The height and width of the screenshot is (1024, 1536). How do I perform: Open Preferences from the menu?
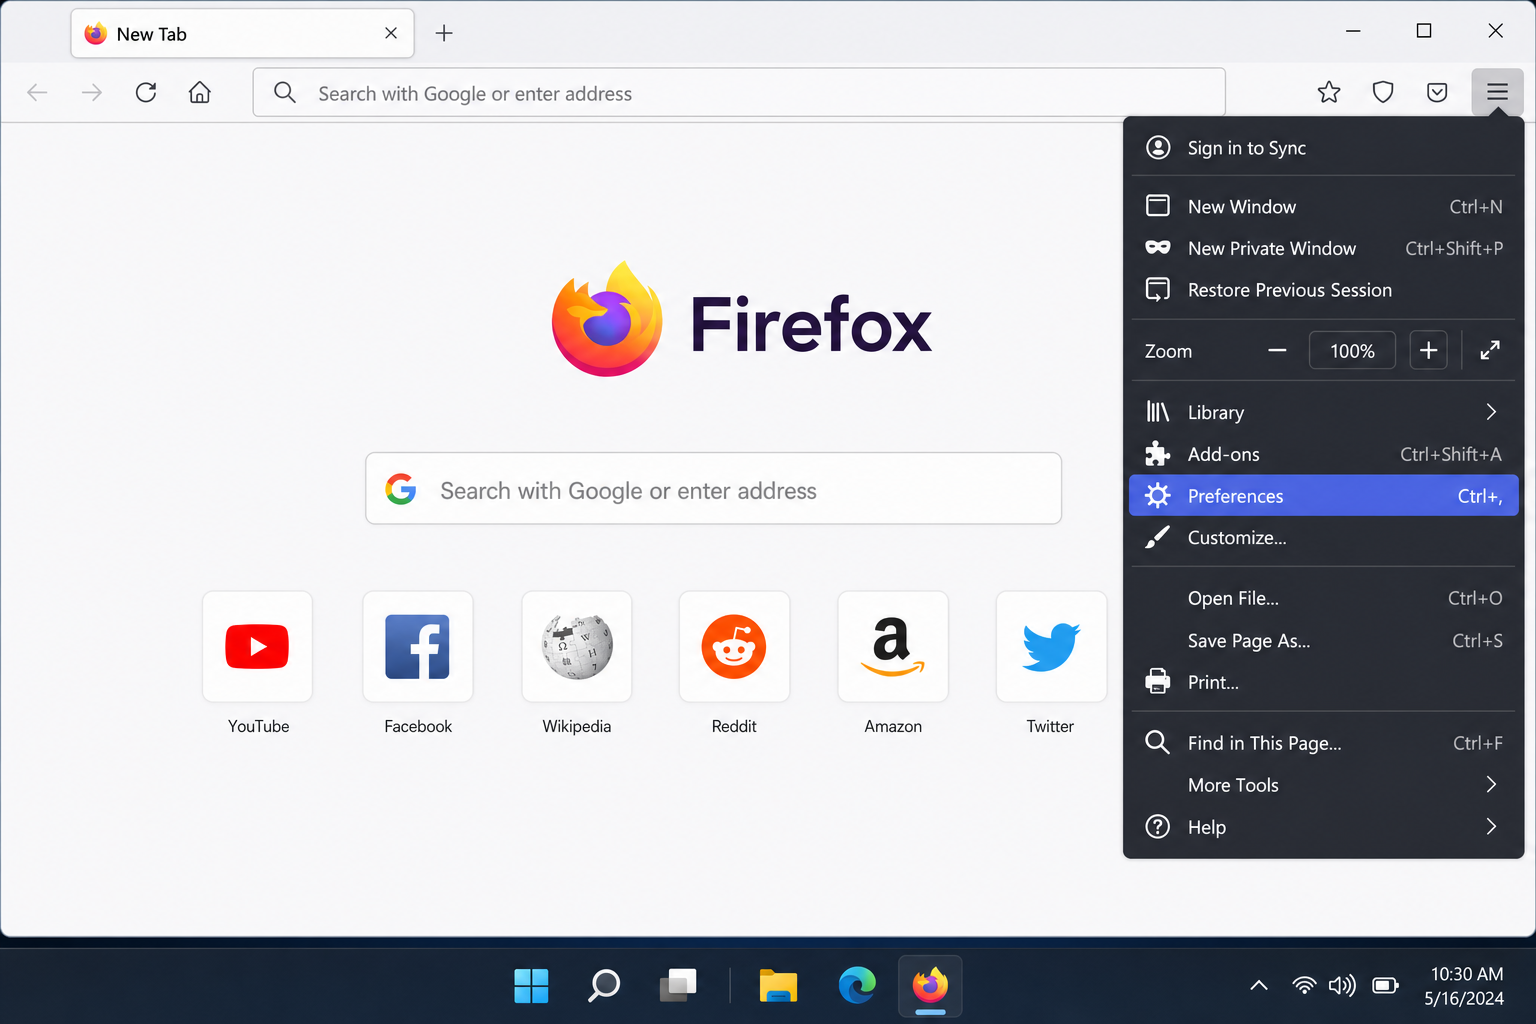coord(1324,496)
